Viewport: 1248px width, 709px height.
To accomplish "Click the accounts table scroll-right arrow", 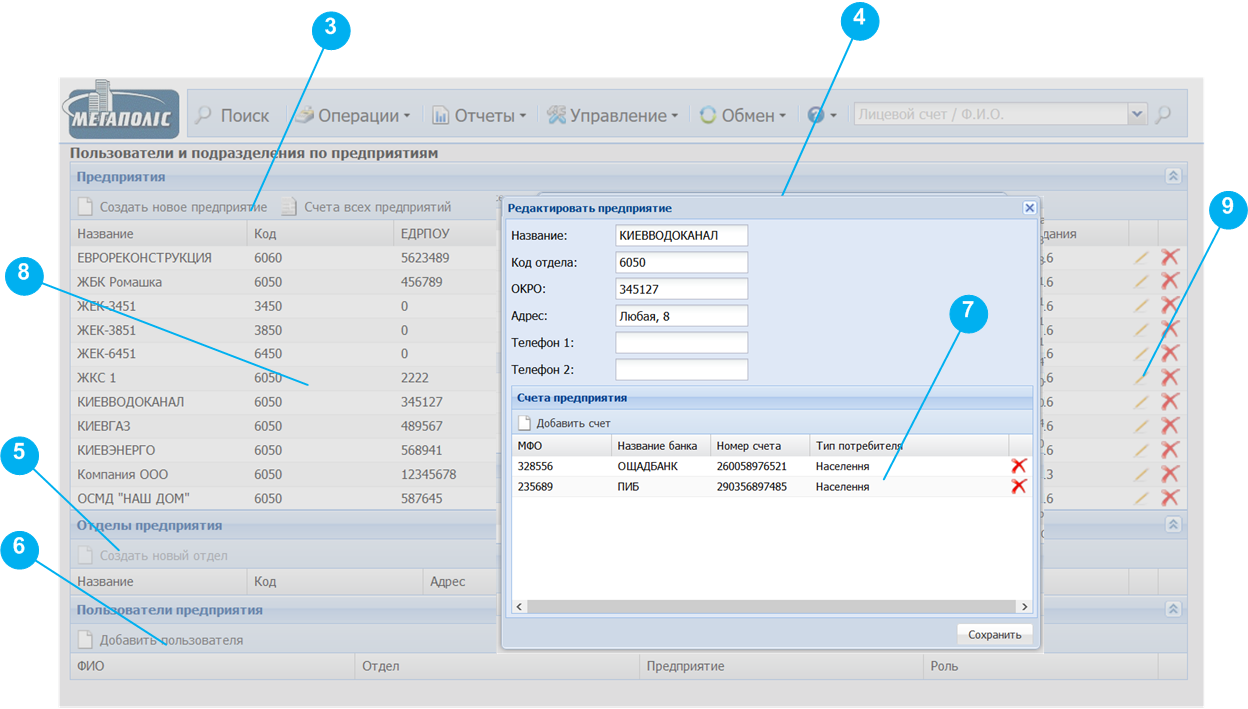I will click(x=1025, y=606).
